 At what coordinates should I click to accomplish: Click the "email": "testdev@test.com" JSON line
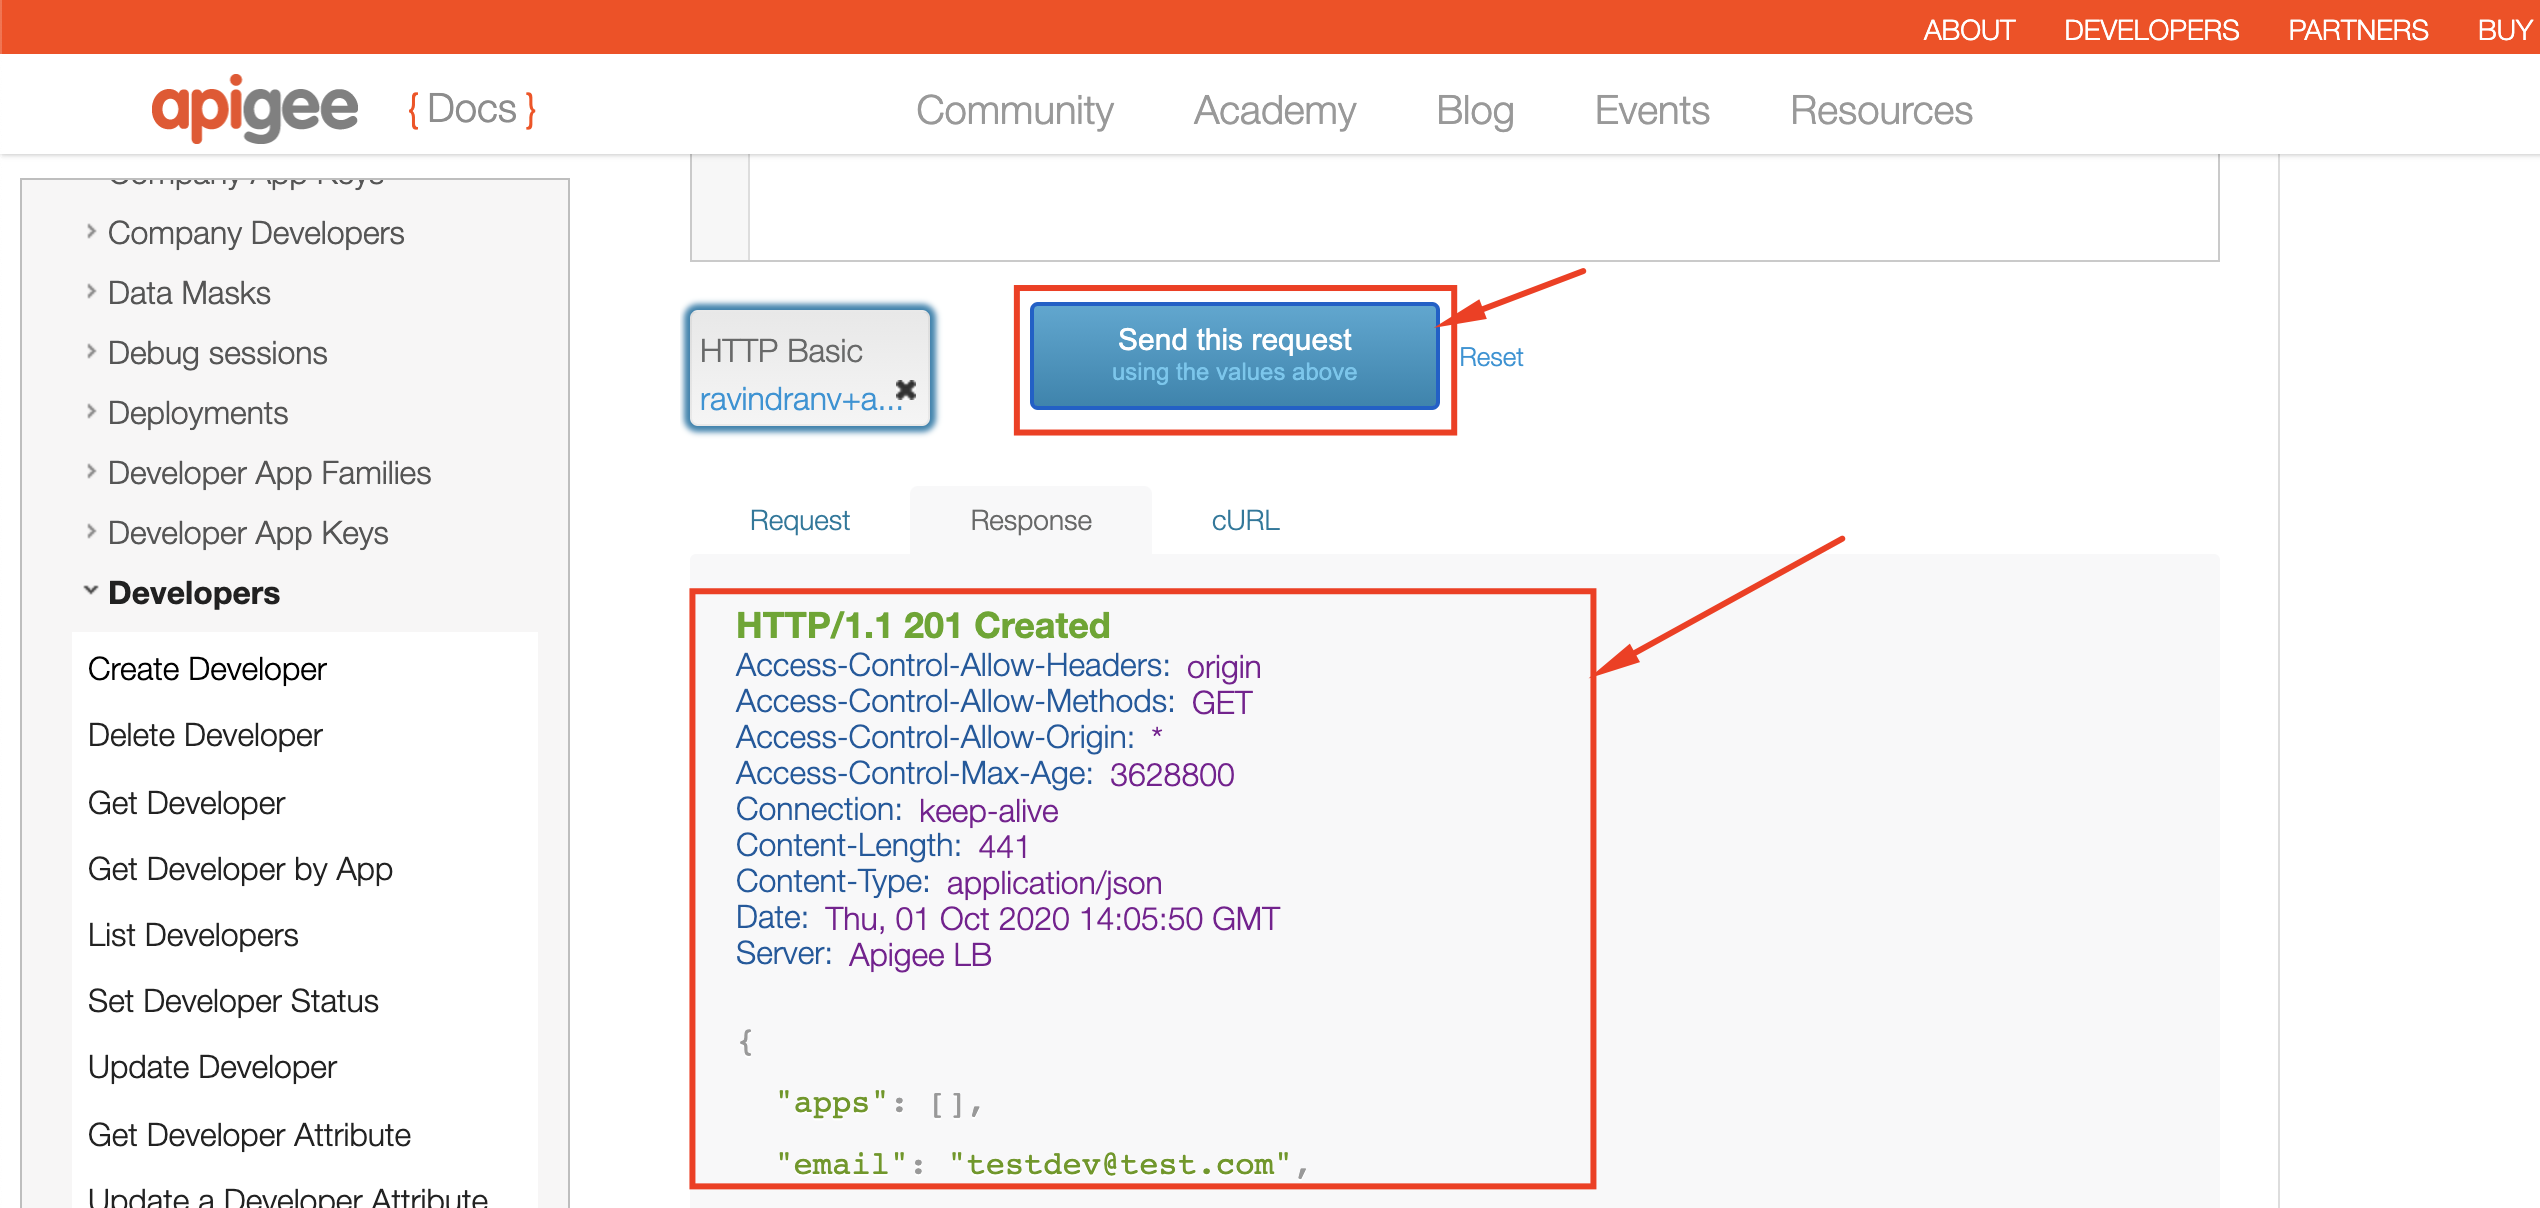click(x=1043, y=1165)
